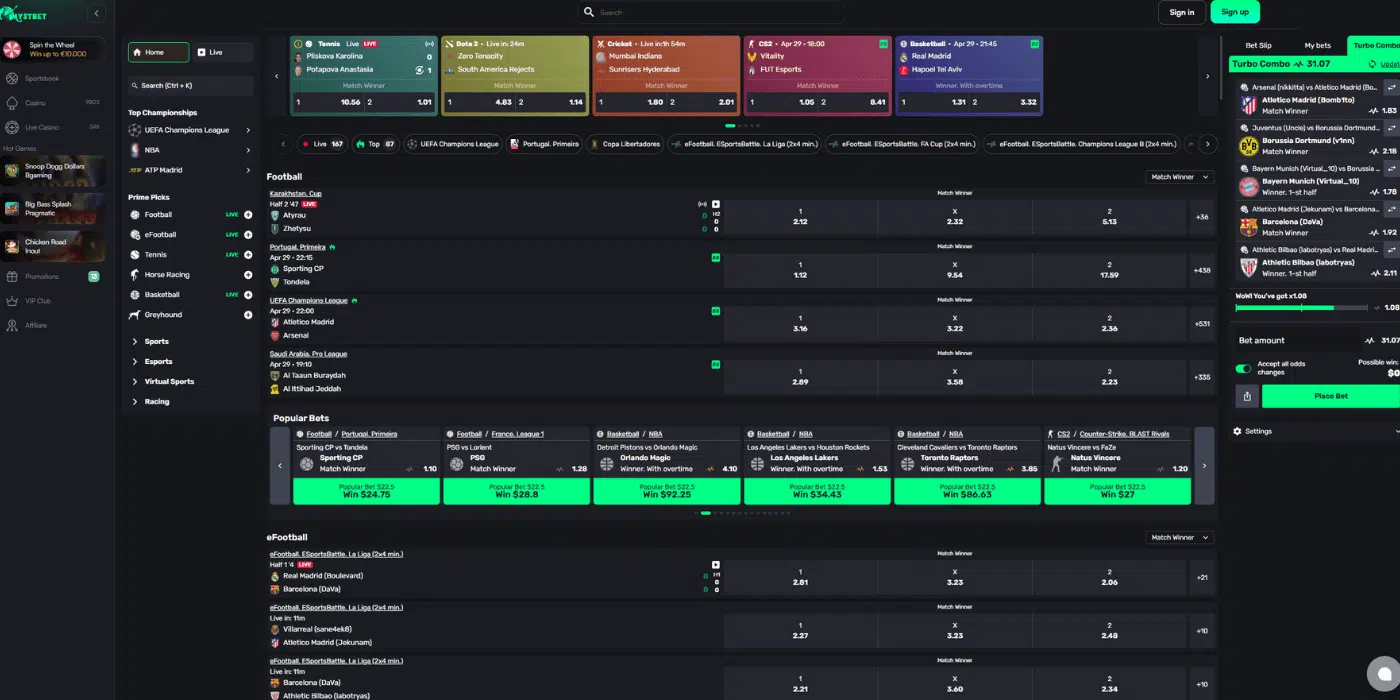Image resolution: width=1400 pixels, height=700 pixels.
Task: Select the Live tab beside Home
Action: coord(222,52)
